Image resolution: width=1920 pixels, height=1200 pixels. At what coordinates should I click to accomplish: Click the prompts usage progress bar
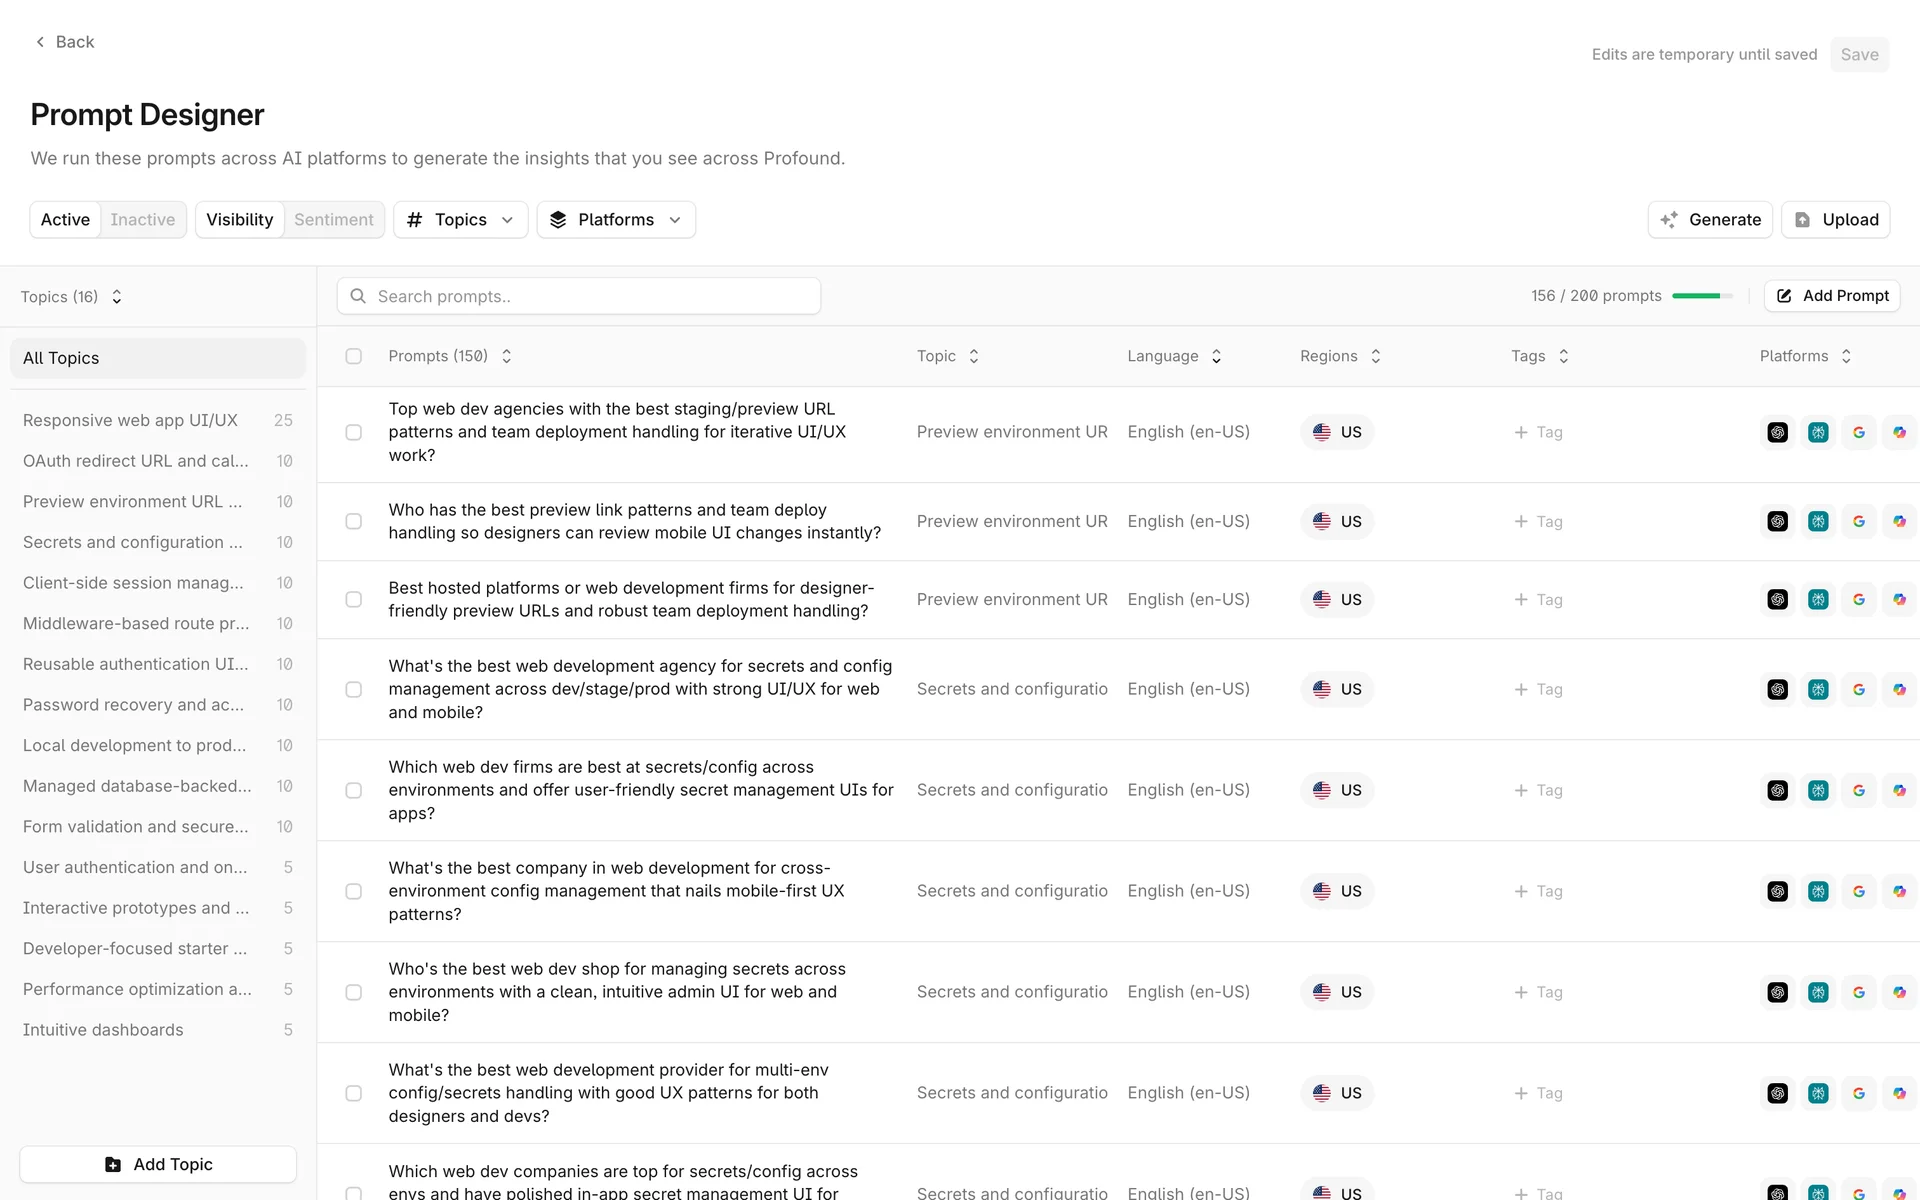click(x=1702, y=296)
